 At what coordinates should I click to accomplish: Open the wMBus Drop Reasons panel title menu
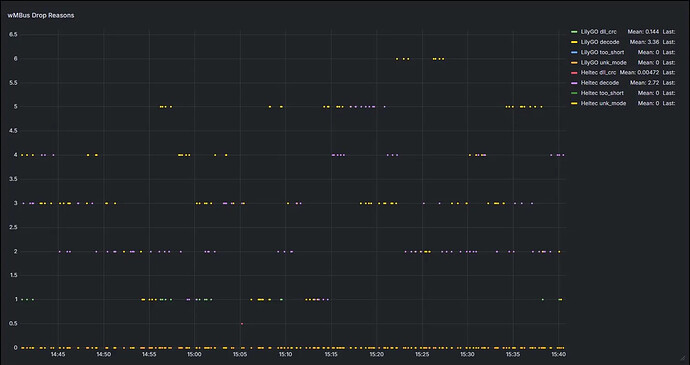[41, 15]
